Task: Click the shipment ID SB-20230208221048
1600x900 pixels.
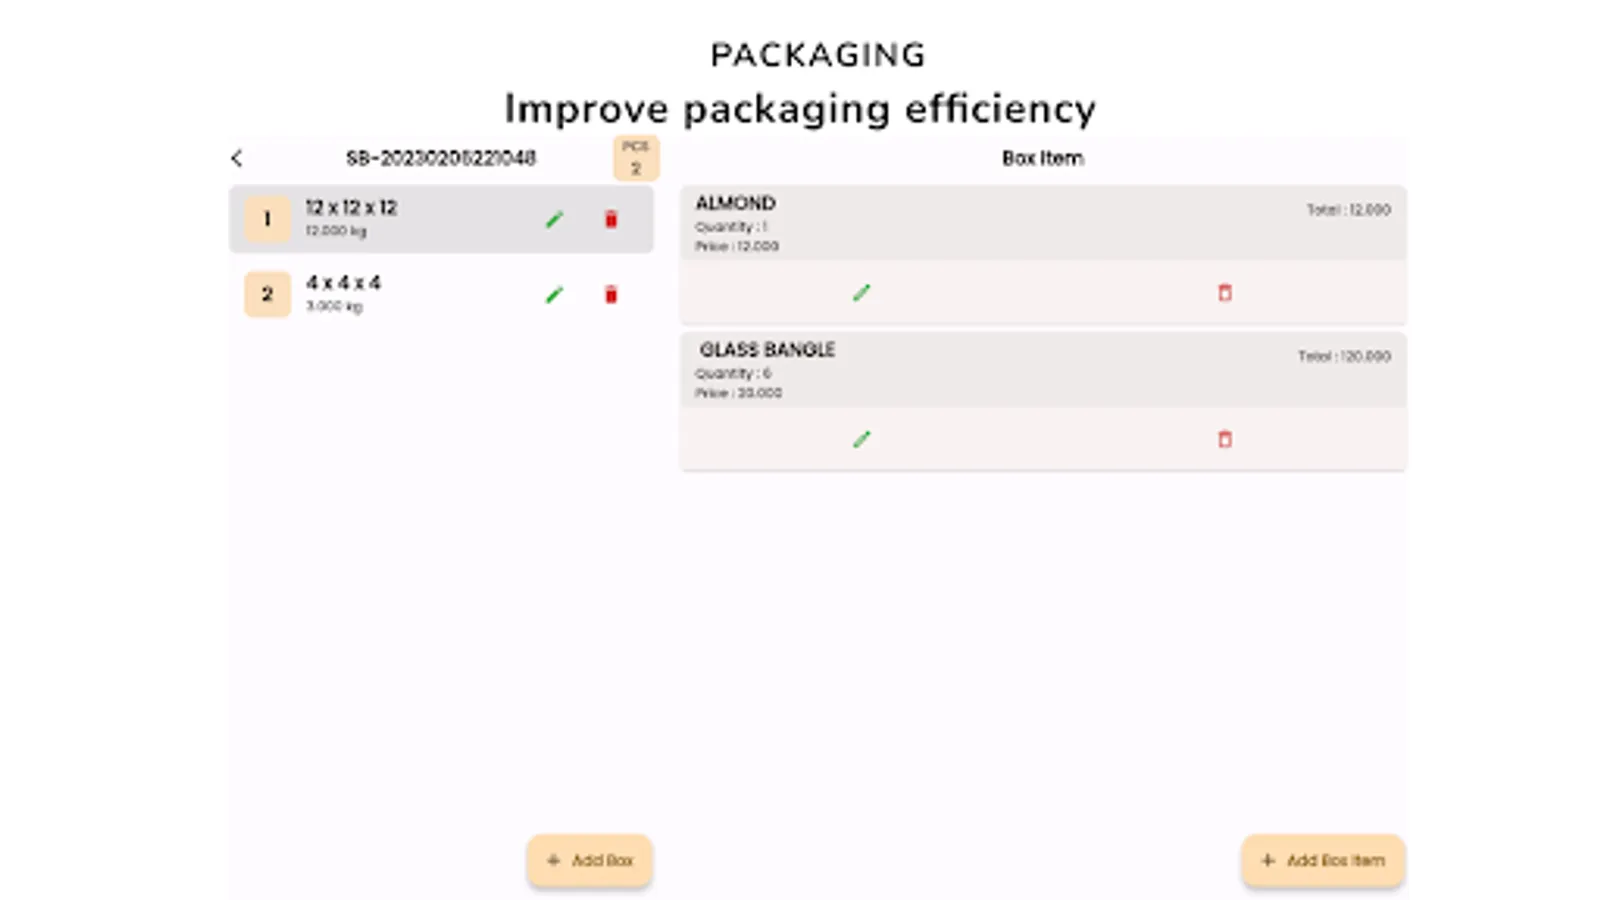Action: 441,158
